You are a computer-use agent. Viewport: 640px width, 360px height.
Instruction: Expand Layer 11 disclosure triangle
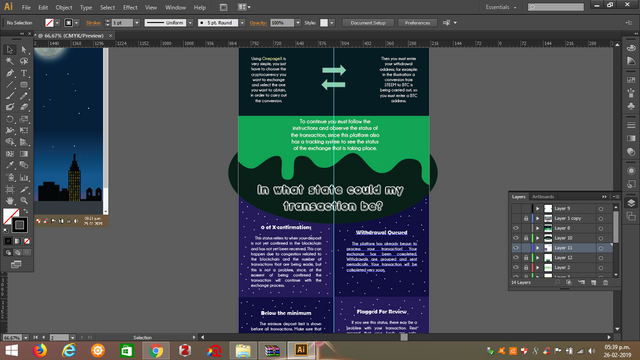click(x=538, y=248)
